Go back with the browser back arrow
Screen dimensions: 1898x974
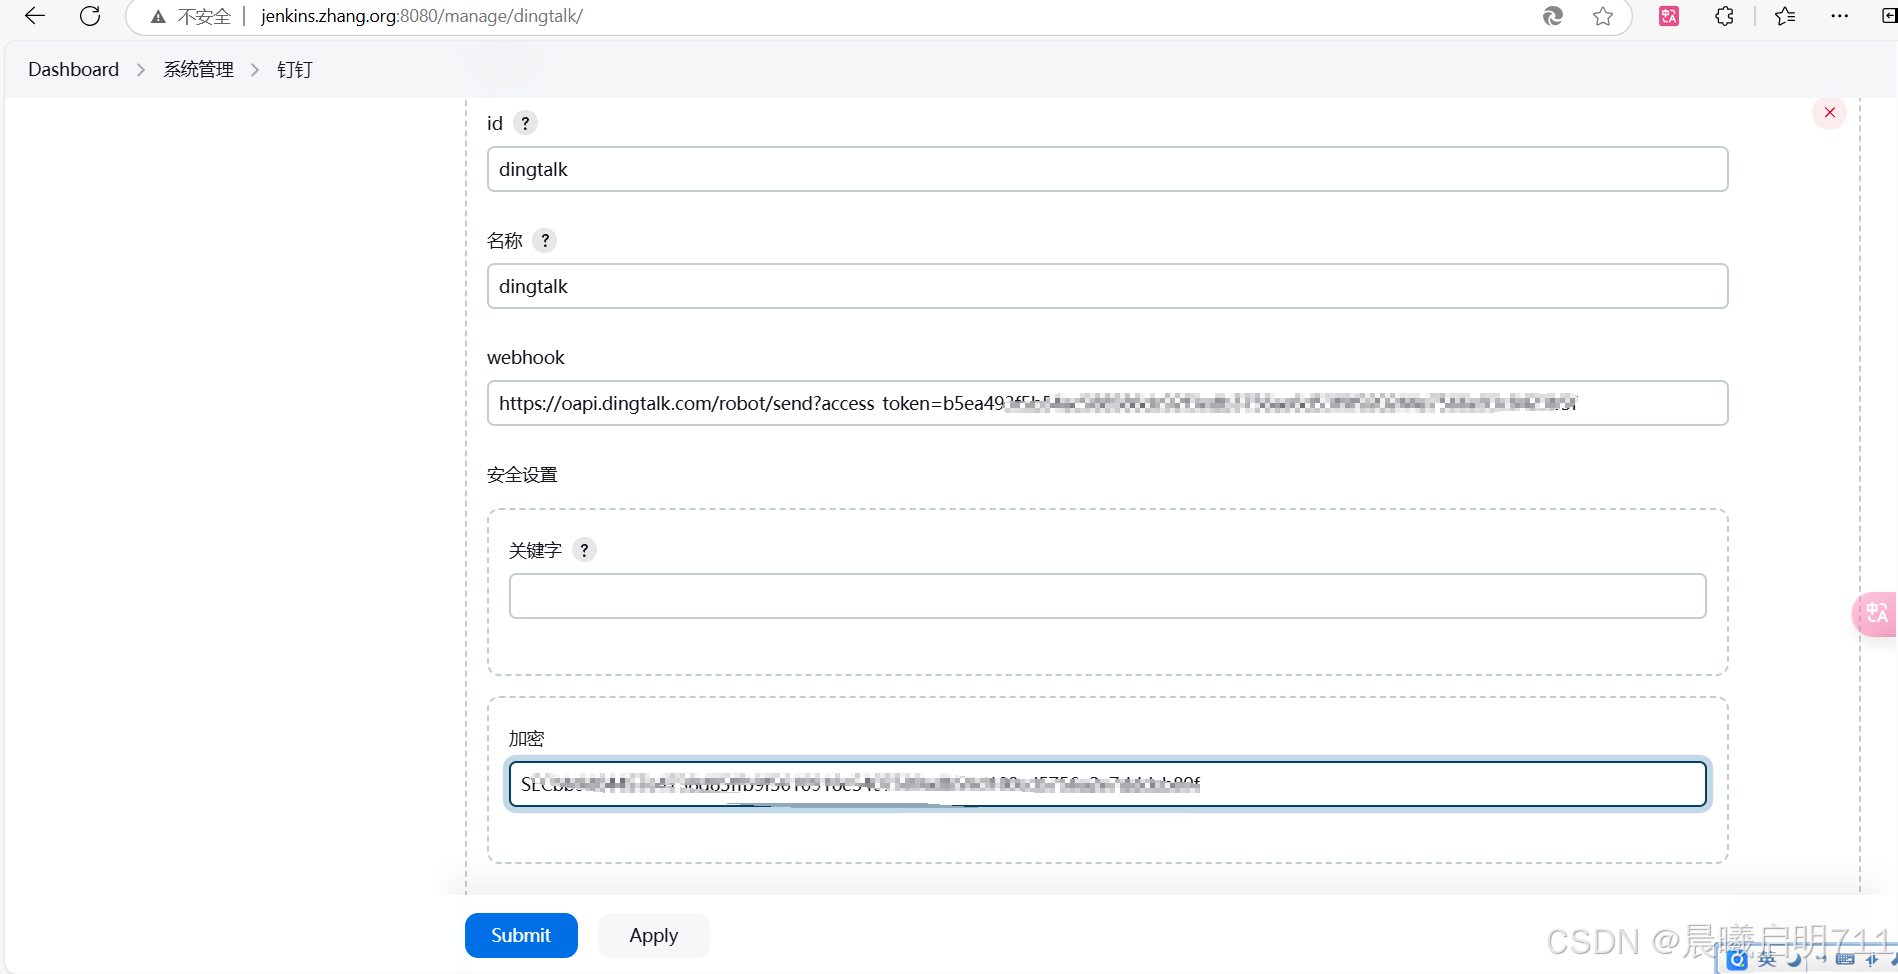(x=35, y=16)
